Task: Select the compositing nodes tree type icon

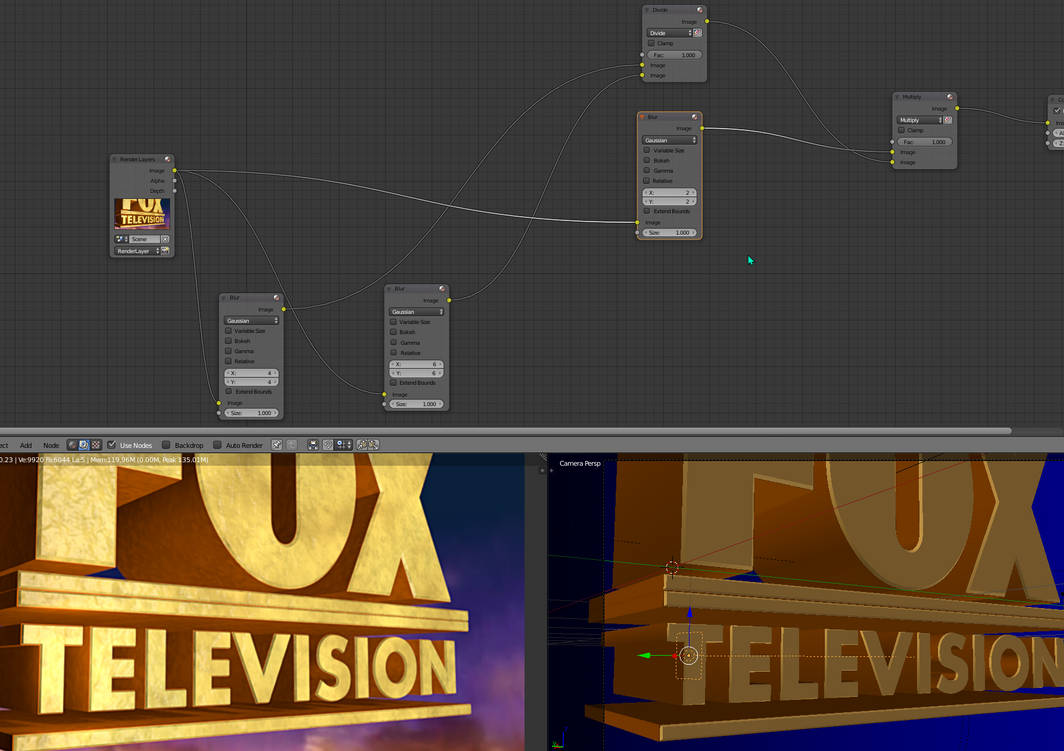Action: (x=83, y=445)
